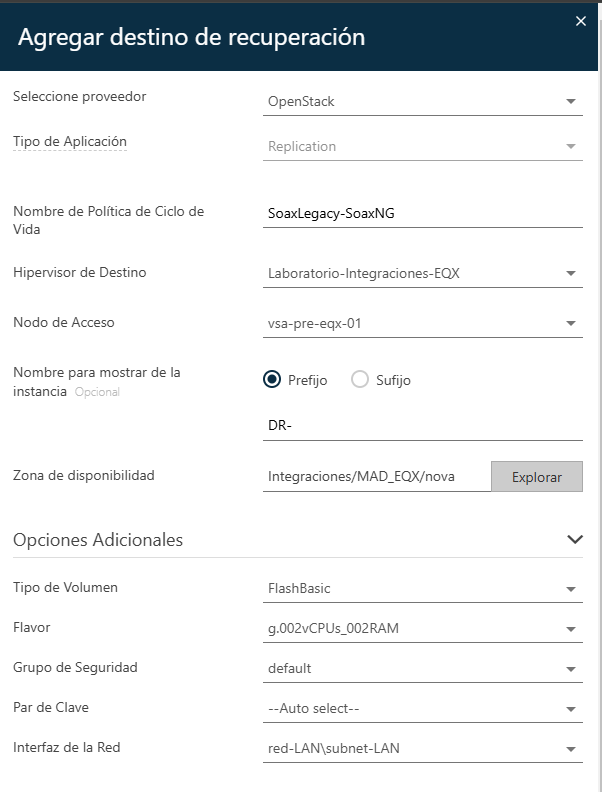Collapse the Opciones Adicionales section chevron
Screen dimensions: 602x792
(x=574, y=539)
